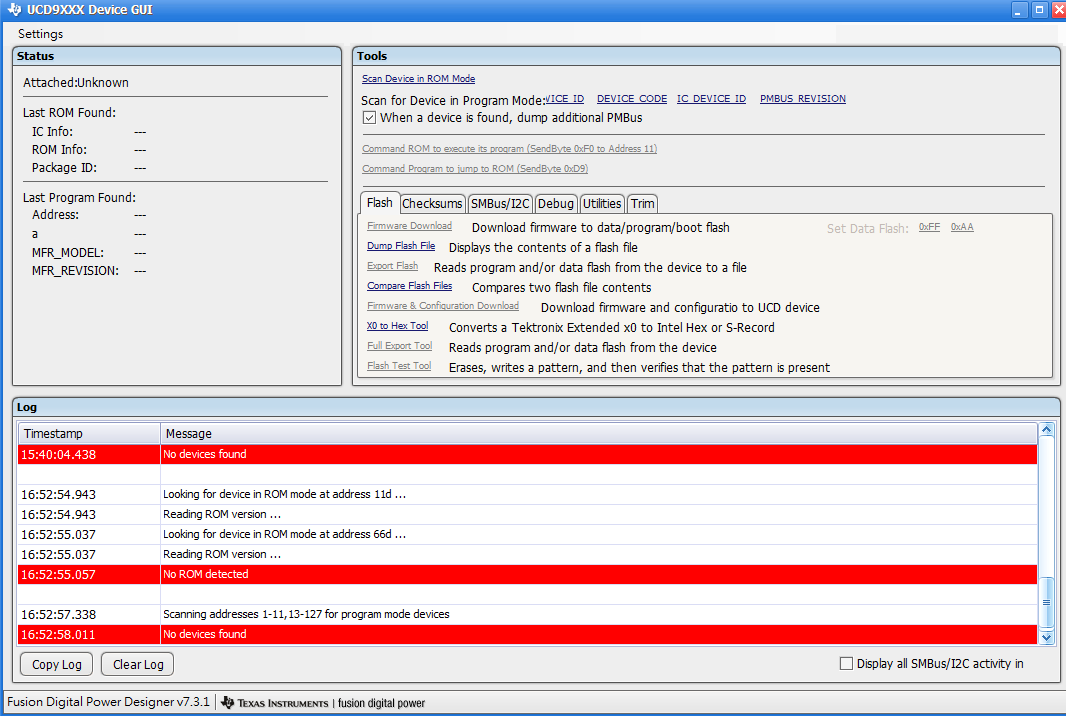Click Command Program to jump to ROM link
The image size is (1066, 716).
(475, 169)
